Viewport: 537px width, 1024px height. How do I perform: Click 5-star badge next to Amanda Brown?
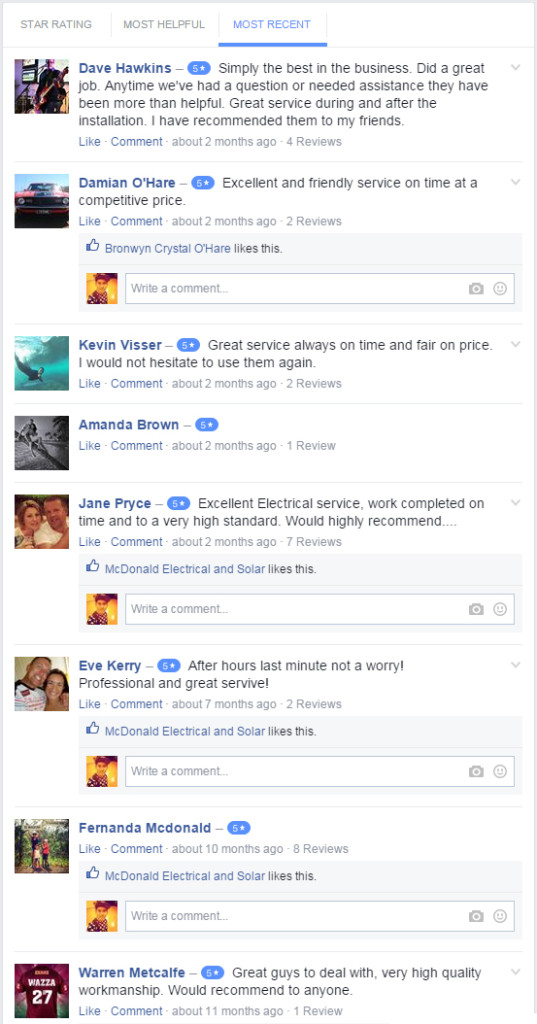pos(206,424)
